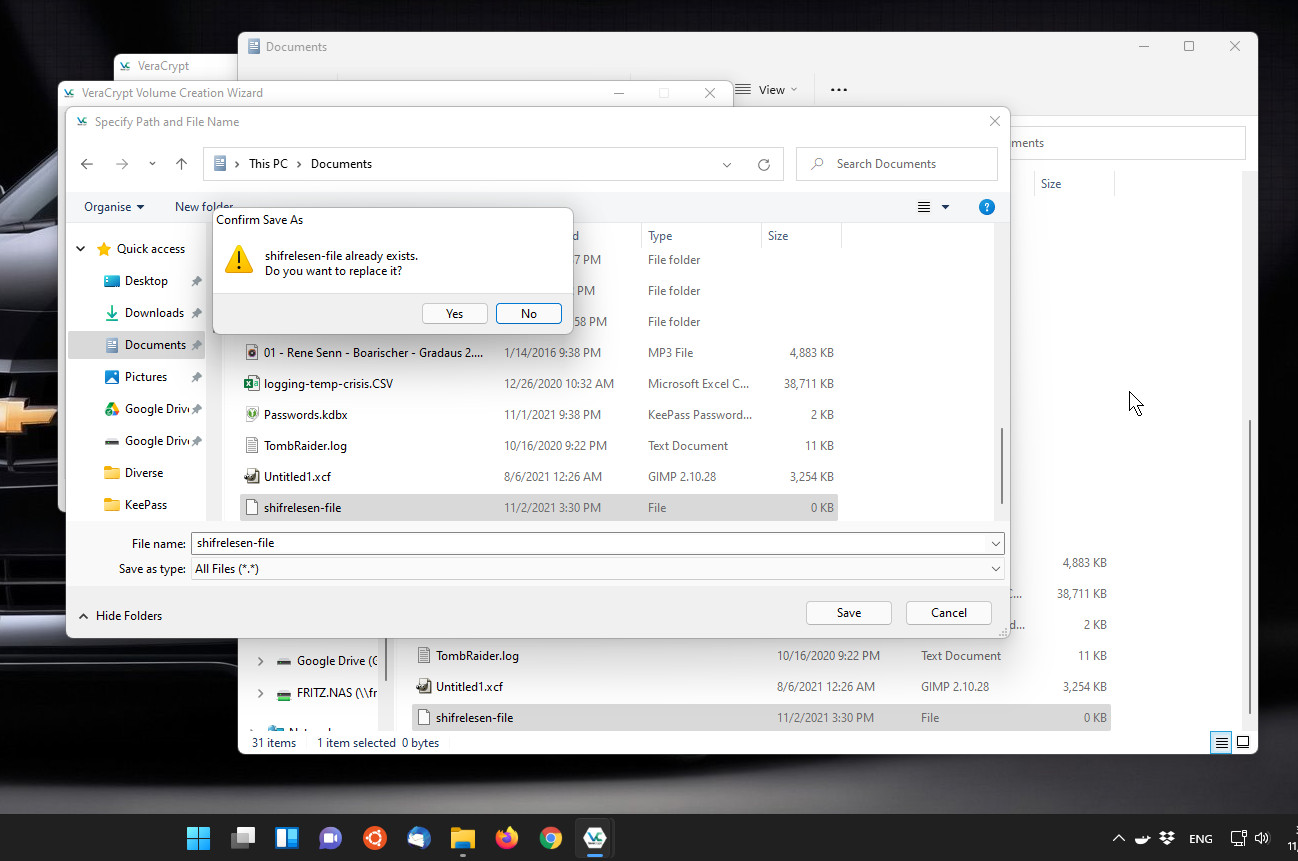Switch to details view in Documents window

point(1221,742)
